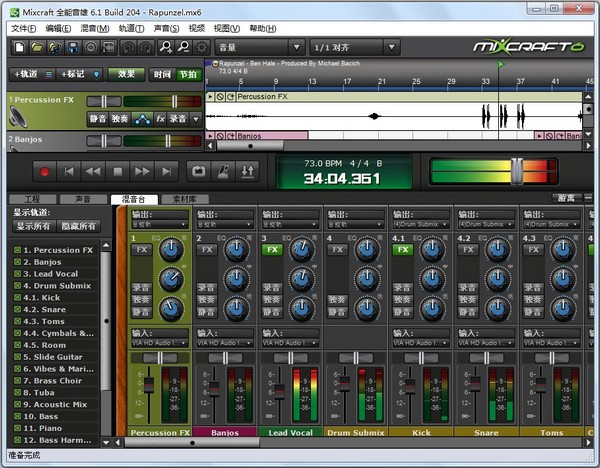
Task: Toggle visibility checkbox for 8. Tuba
Action: coord(17,392)
